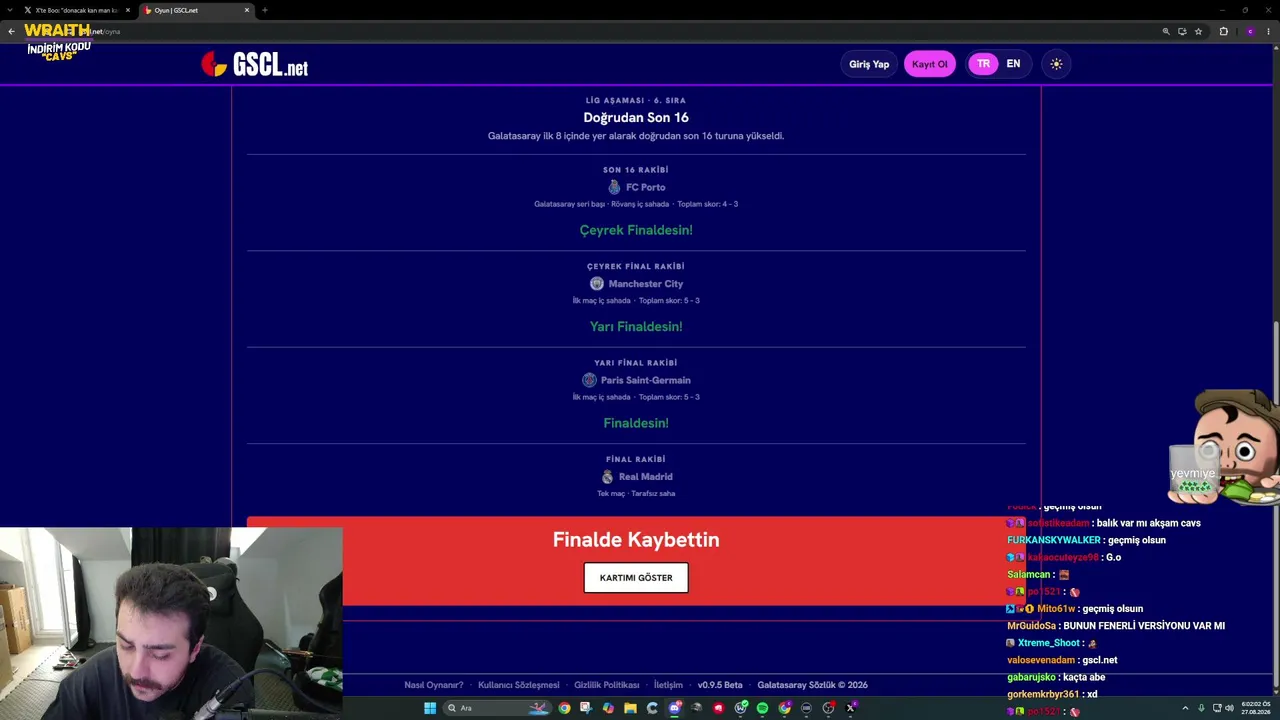Click the FC Porto opponent name
Image resolution: width=1280 pixels, height=720 pixels.
[645, 187]
